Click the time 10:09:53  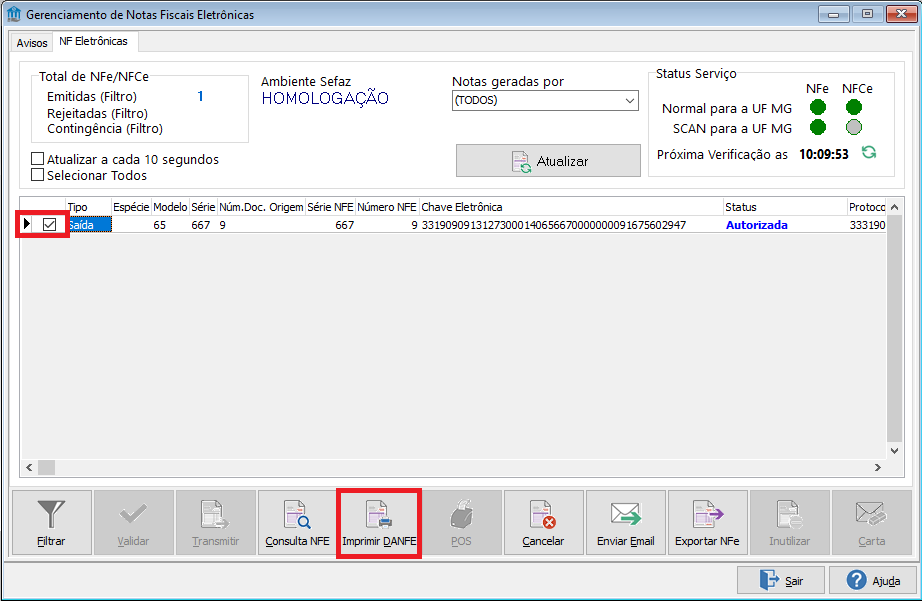tap(824, 154)
